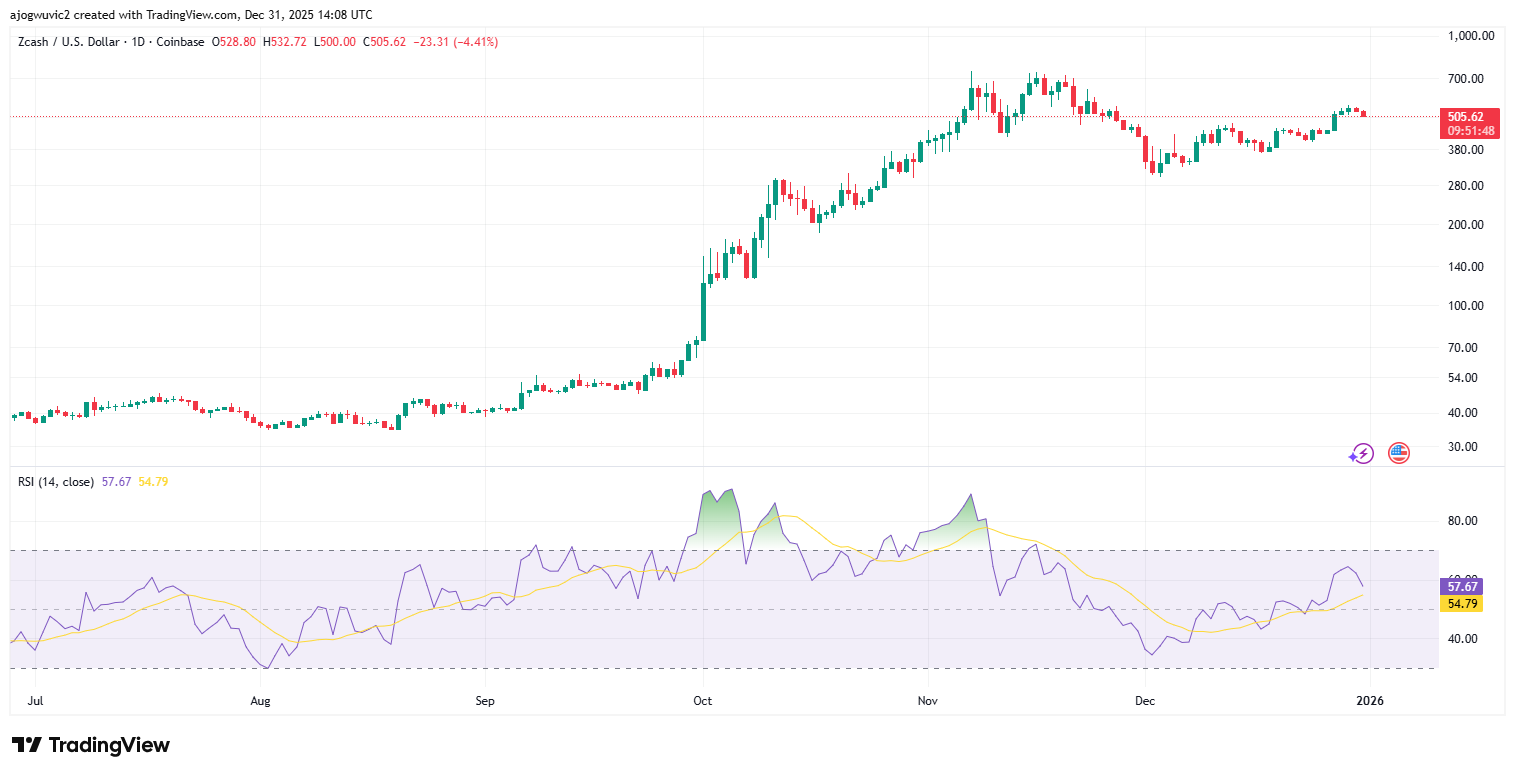Click the yellow RSI value label 54.79
Screen dimensions: 1515x775
1463,604
